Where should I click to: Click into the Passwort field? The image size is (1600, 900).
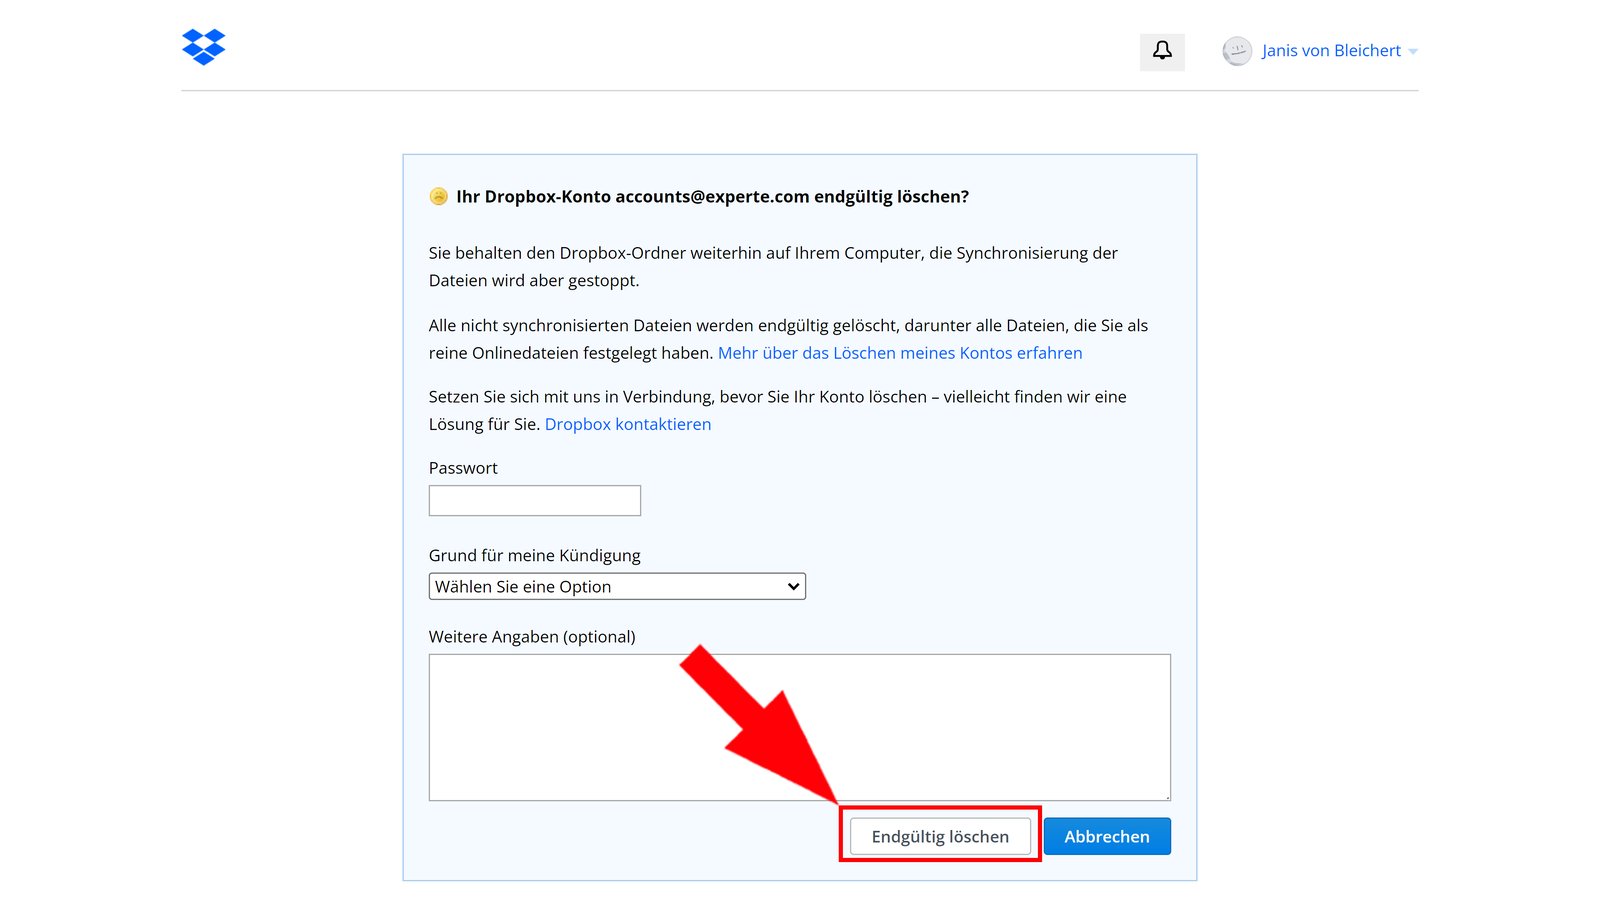(x=534, y=500)
